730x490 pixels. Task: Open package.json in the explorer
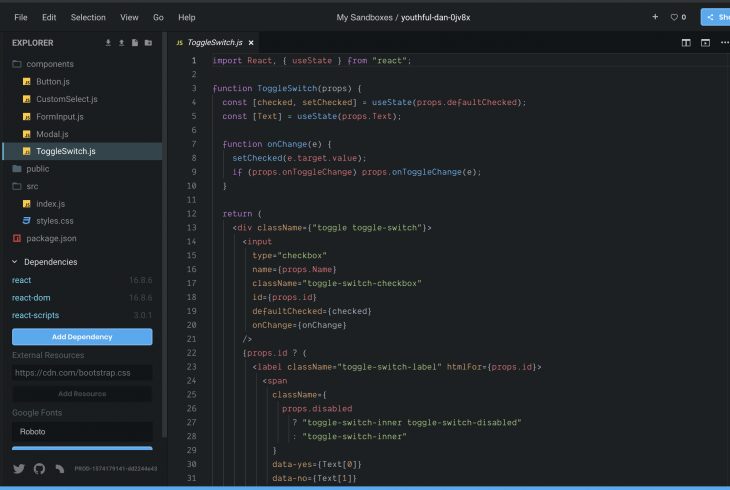tap(51, 238)
